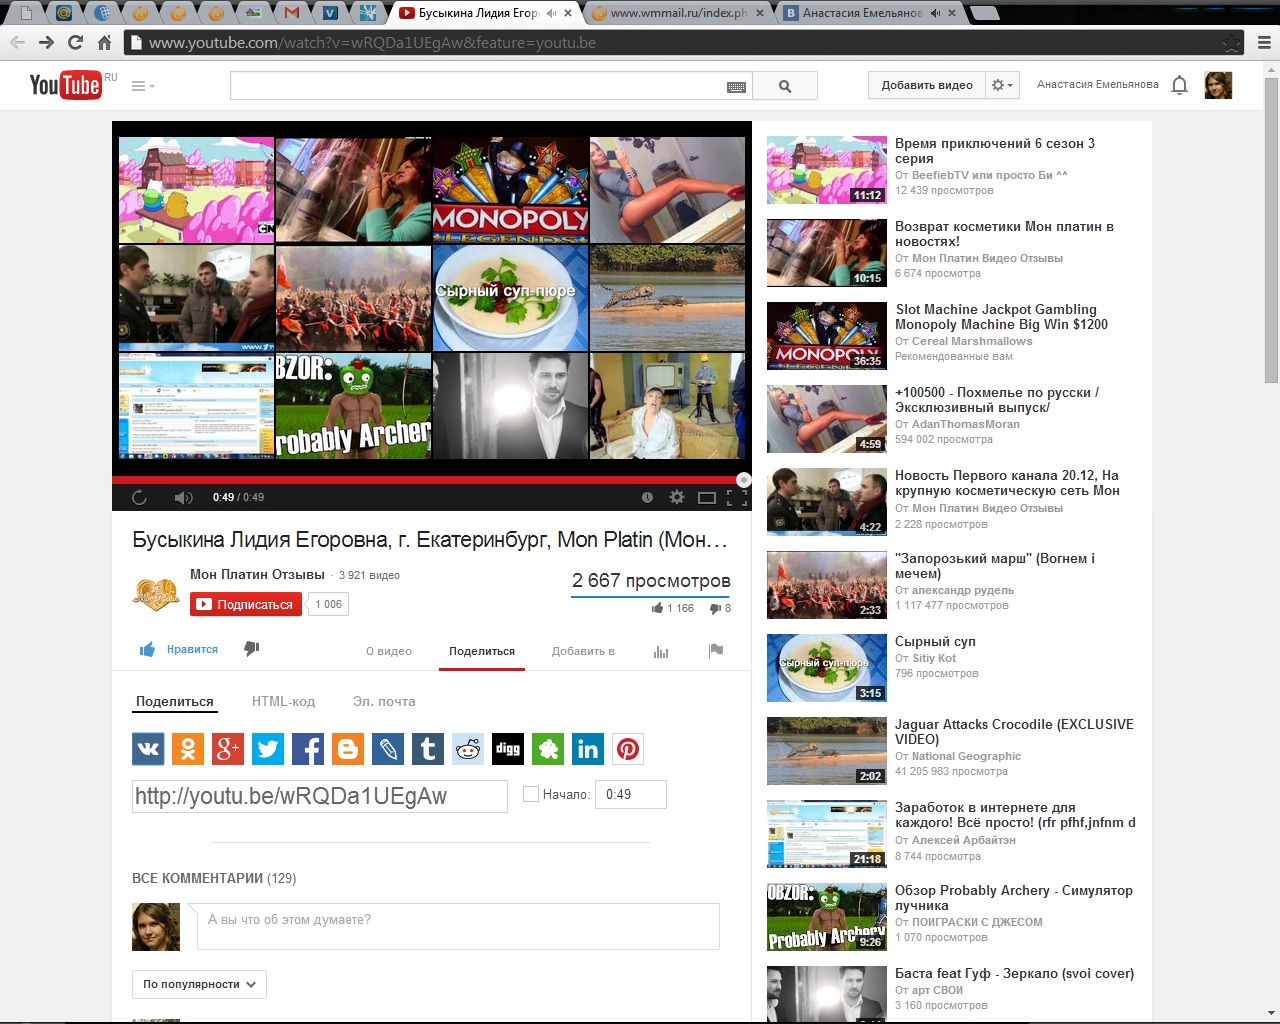Screen dimensions: 1280x1024
Task: Dislike the video with thumbs down
Action: [x=252, y=649]
